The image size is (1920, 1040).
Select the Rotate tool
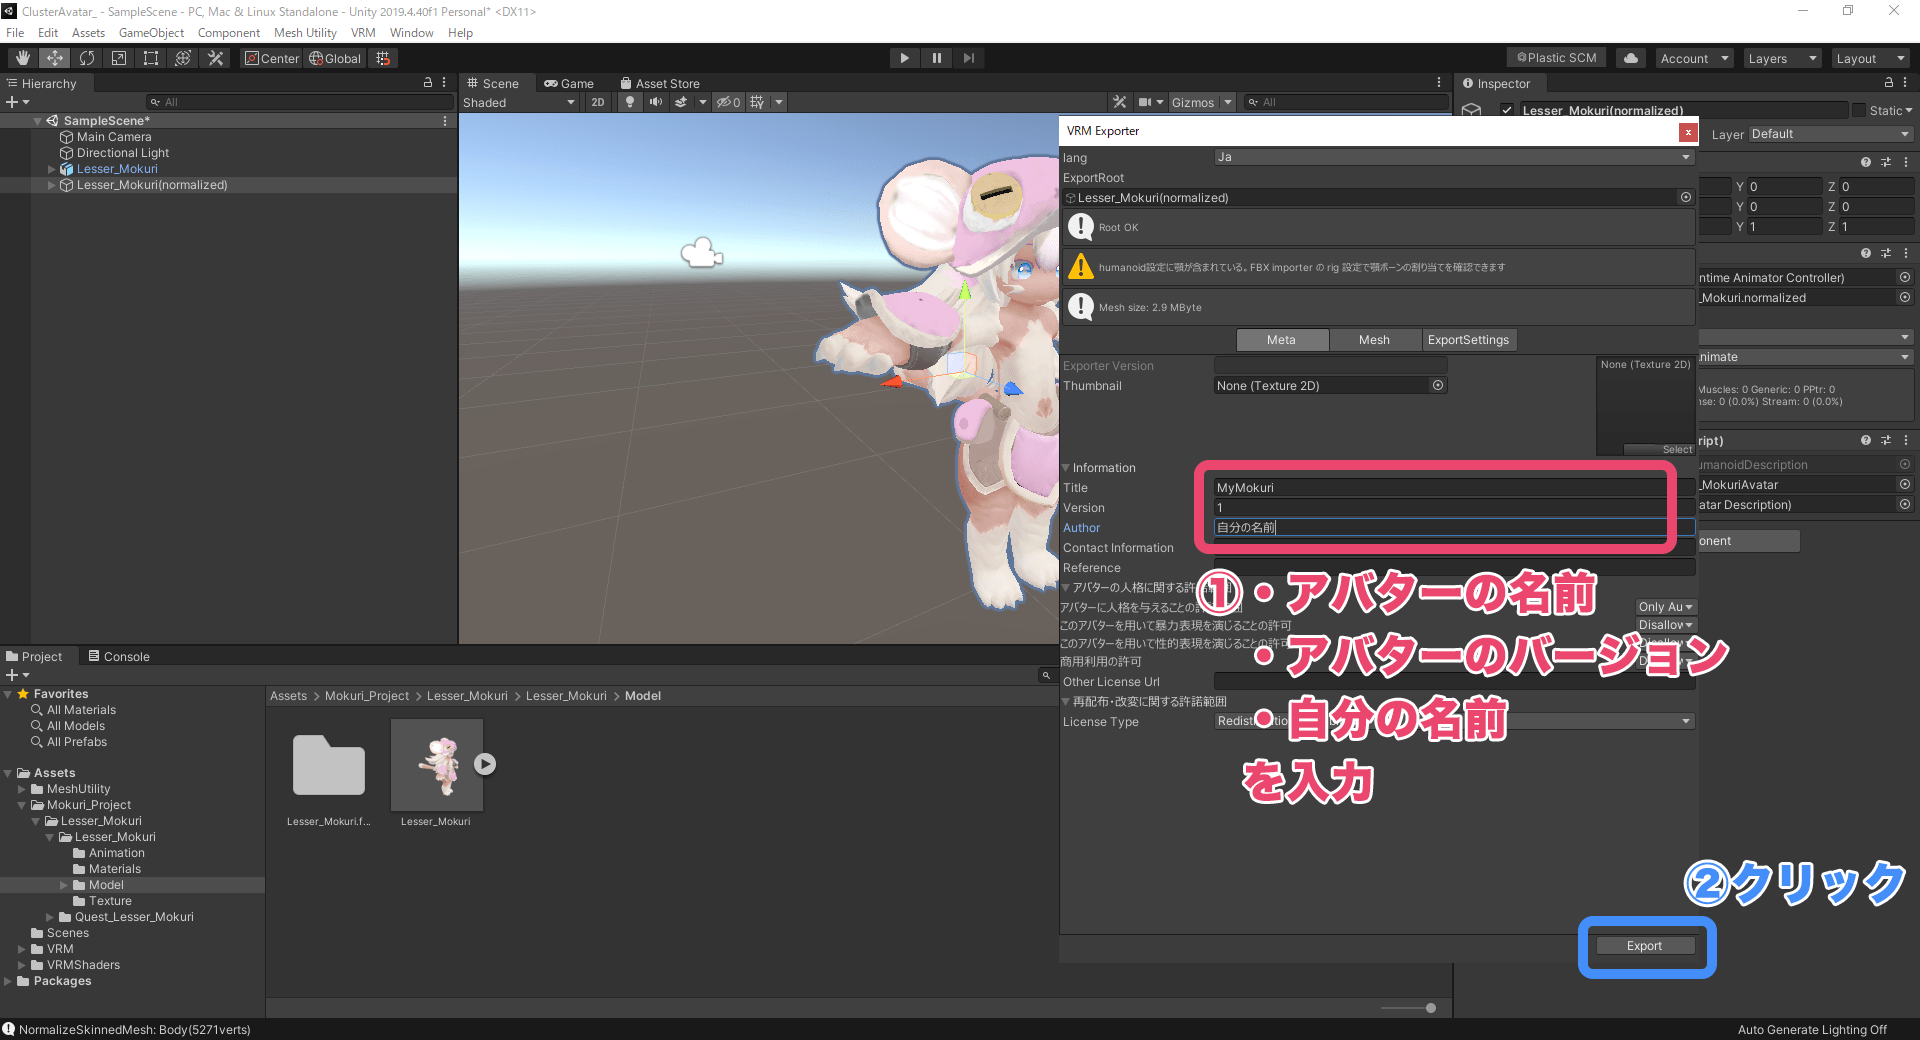87,57
